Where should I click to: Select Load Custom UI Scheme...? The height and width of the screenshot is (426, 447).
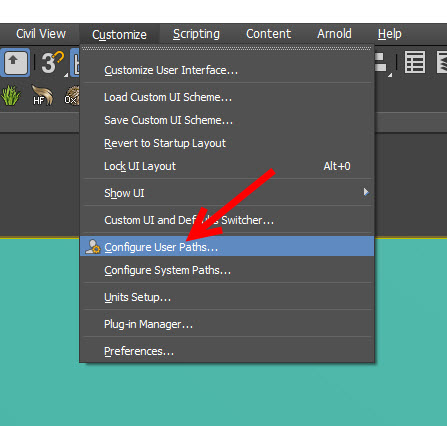(227, 97)
